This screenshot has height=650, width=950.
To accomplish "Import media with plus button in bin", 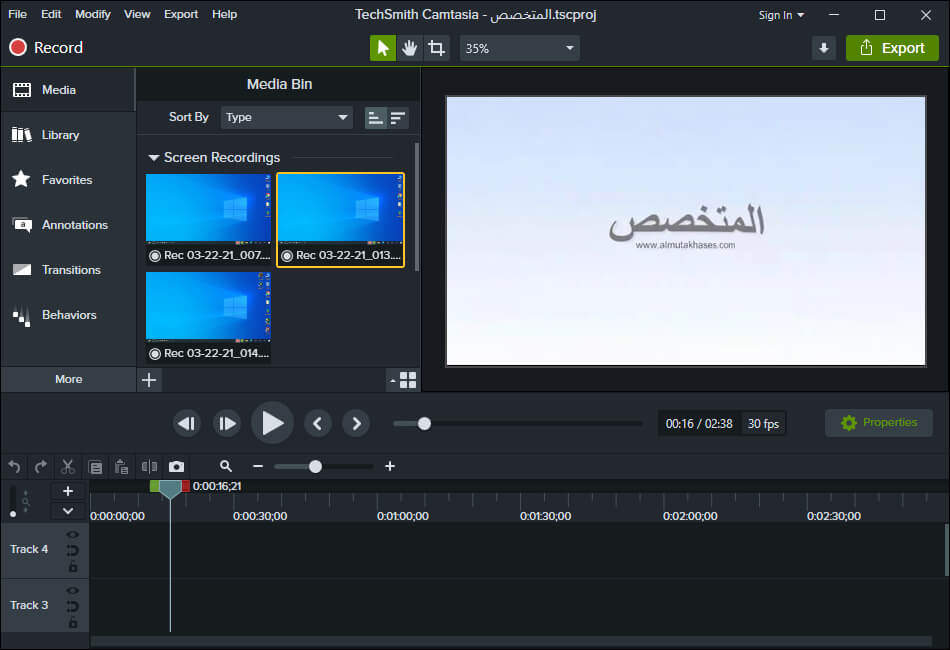I will tap(149, 380).
